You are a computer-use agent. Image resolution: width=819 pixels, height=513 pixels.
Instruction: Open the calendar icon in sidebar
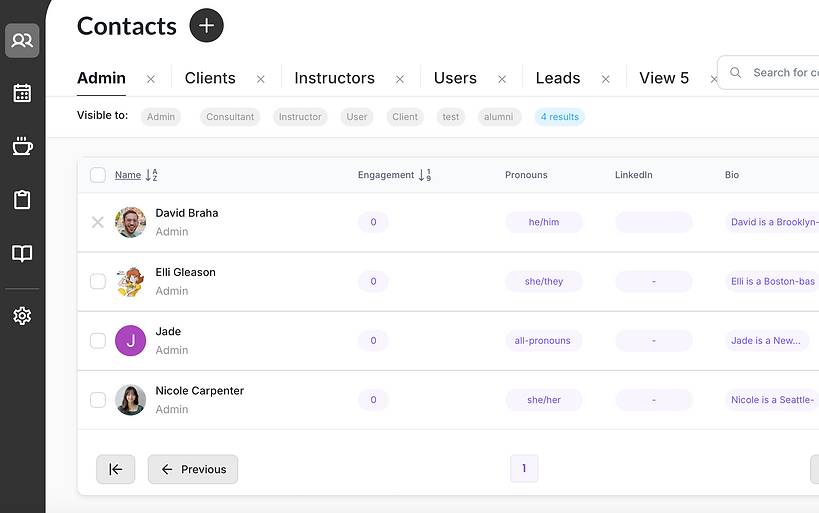coord(22,94)
